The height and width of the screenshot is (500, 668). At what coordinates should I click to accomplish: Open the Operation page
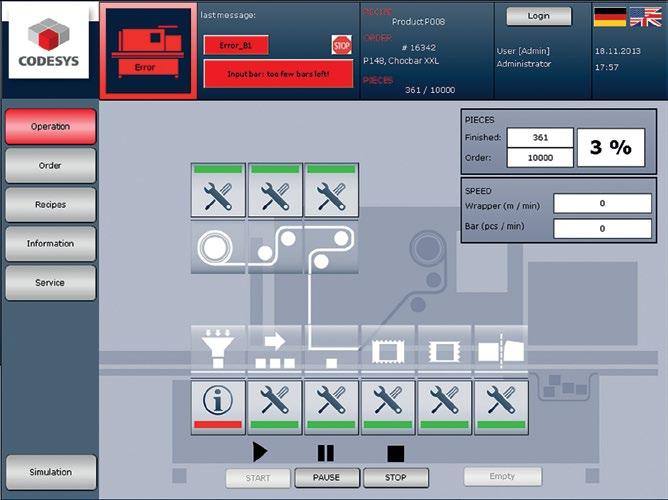click(x=50, y=126)
